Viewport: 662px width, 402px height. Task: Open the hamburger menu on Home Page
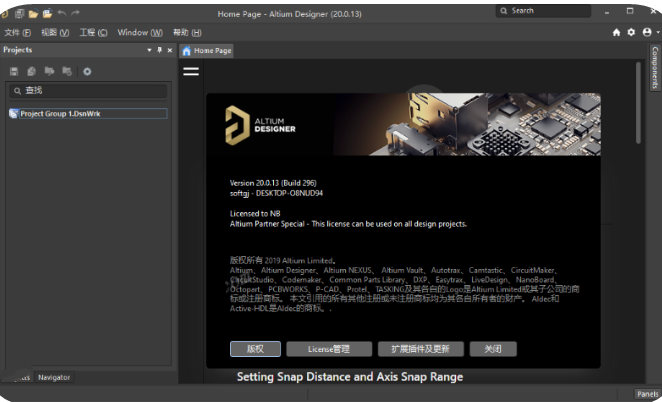pos(191,71)
